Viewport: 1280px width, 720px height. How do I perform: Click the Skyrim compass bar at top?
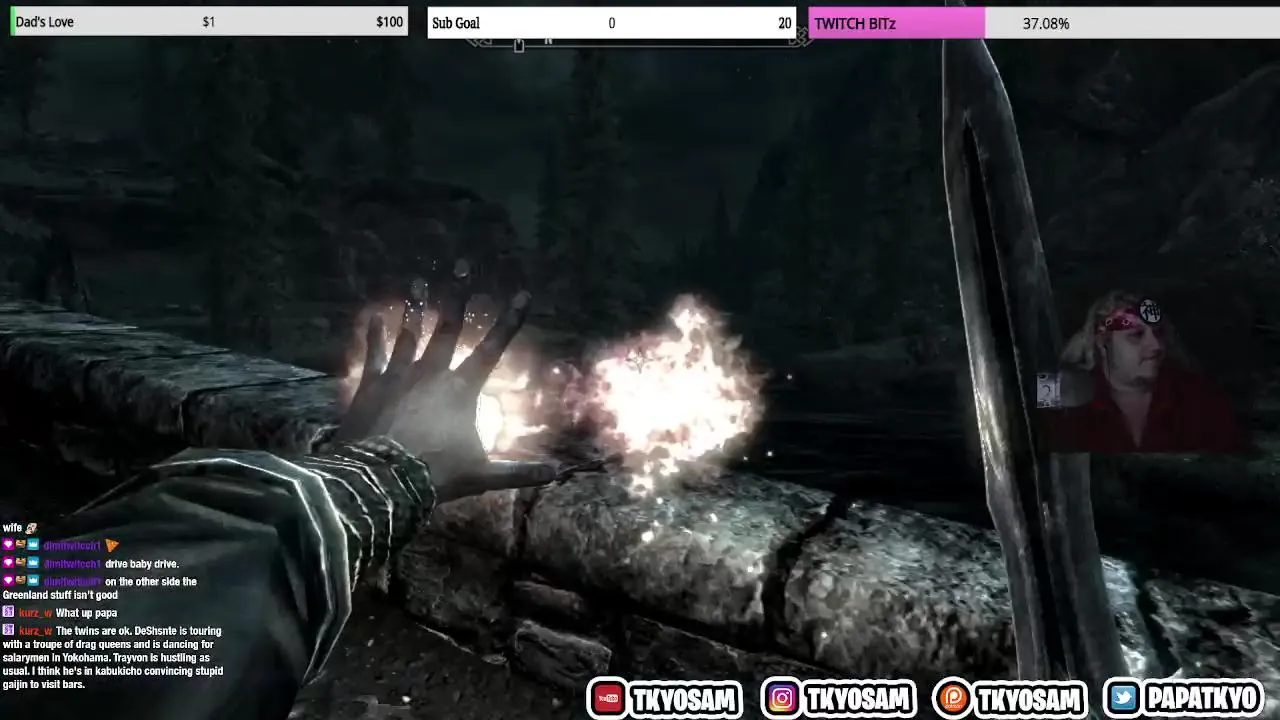640,42
